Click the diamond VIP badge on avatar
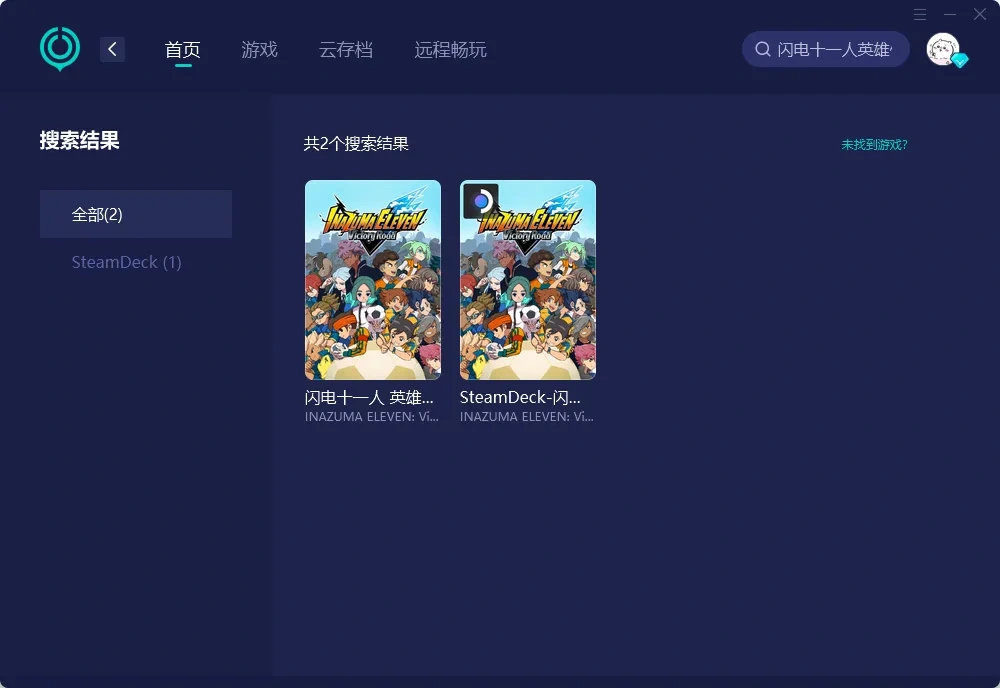This screenshot has width=1000, height=688. pos(960,61)
